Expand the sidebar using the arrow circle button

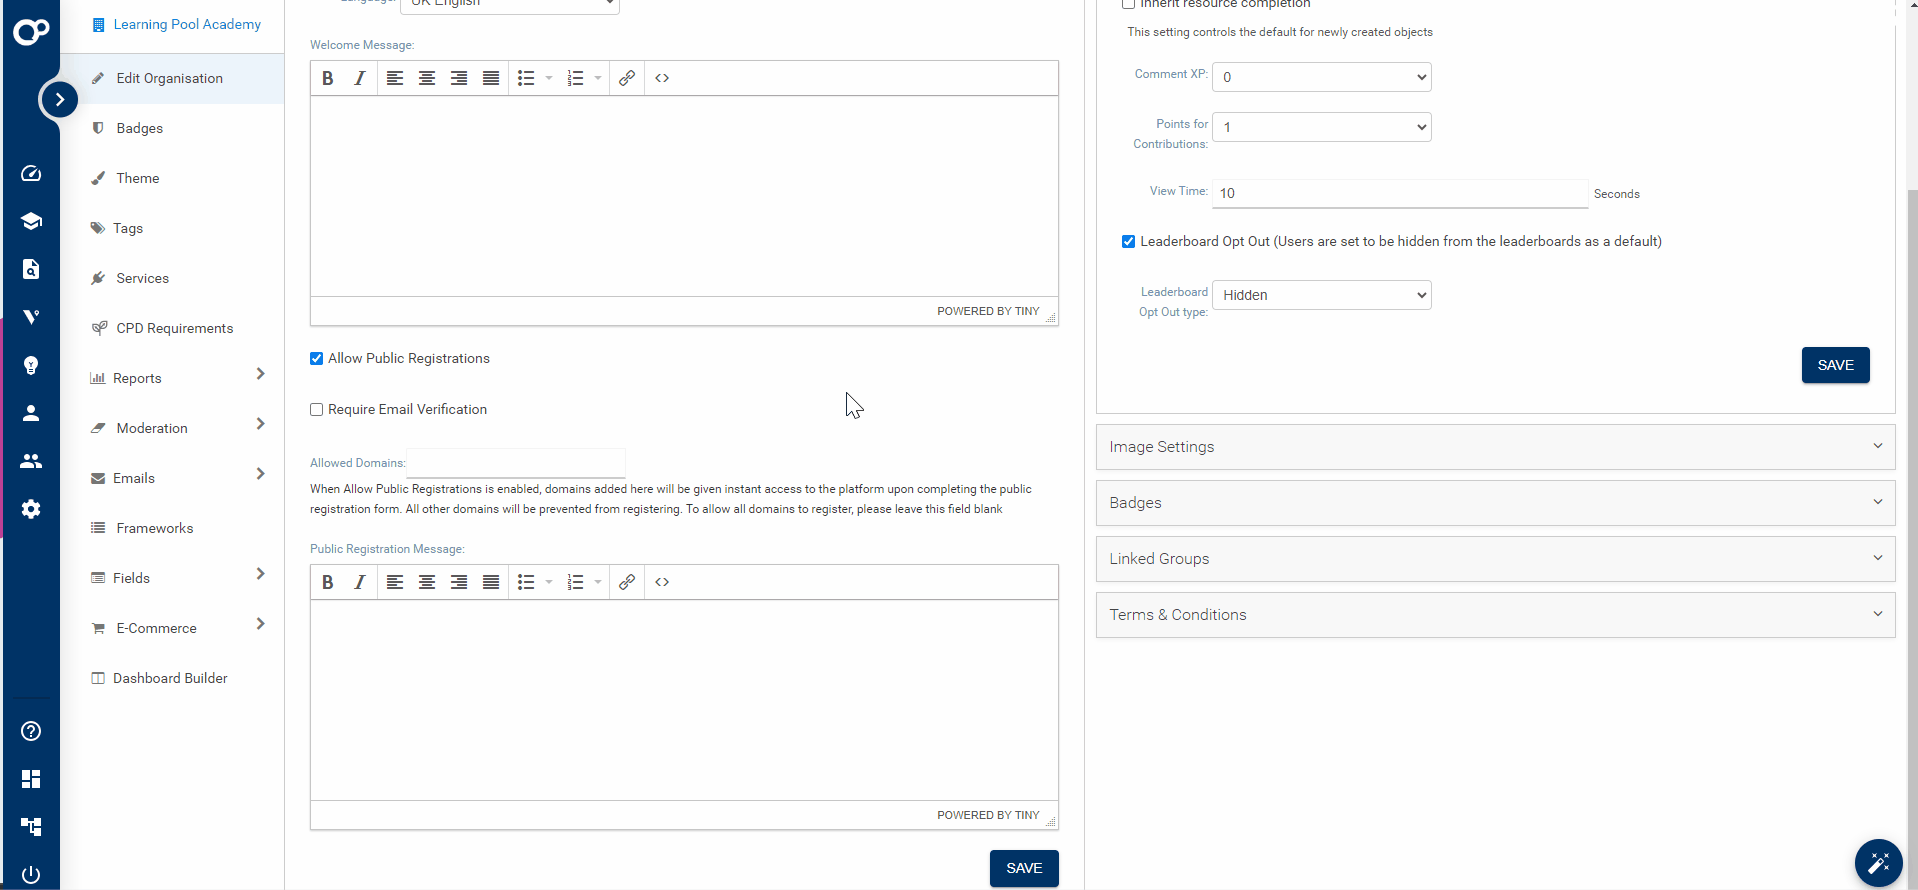coord(60,99)
